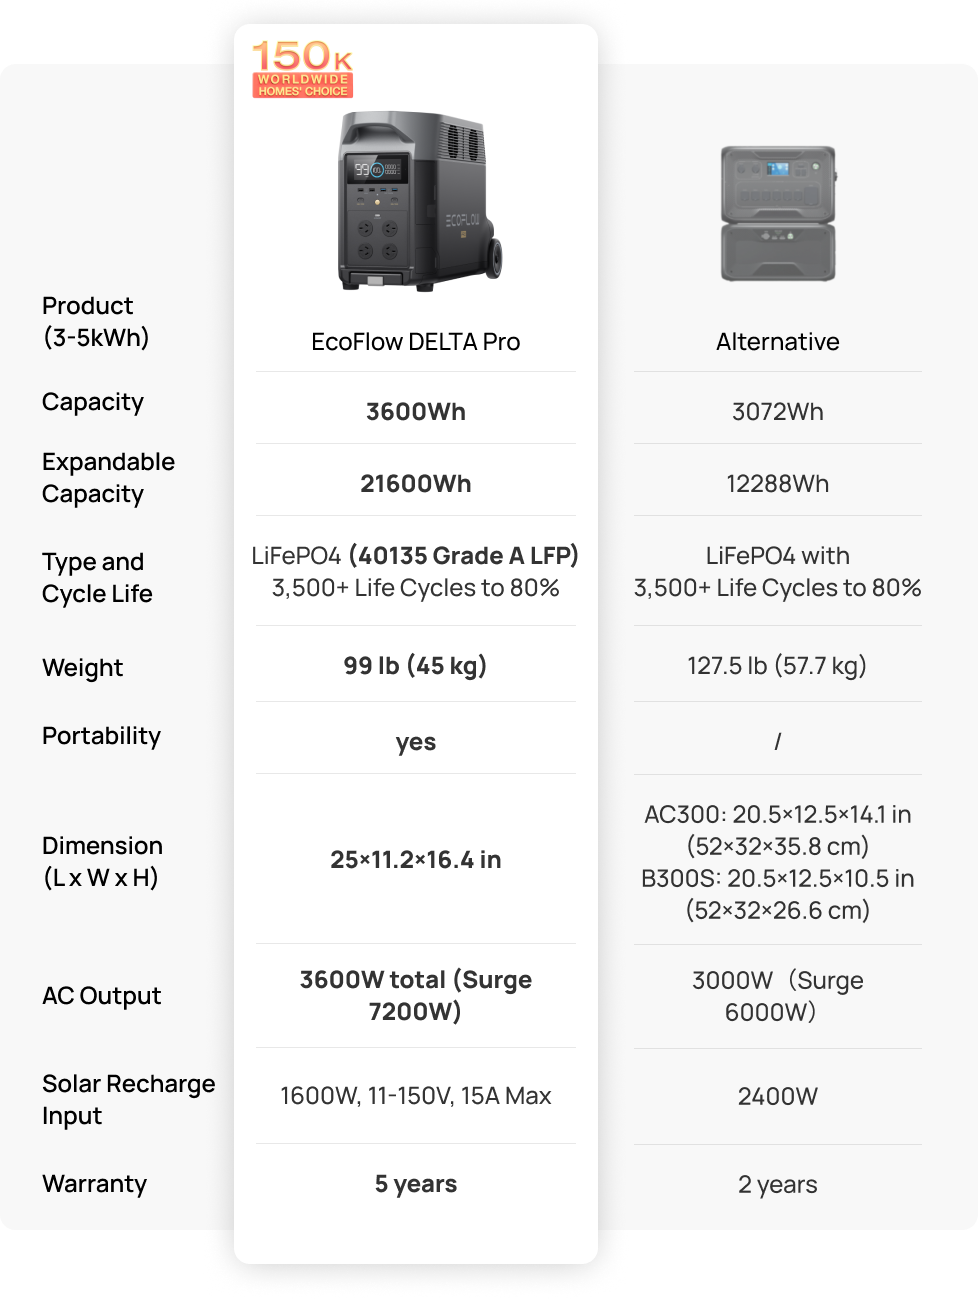Click the 127.5 lb alternative weight value
This screenshot has height=1300, width=978.
pos(777,666)
